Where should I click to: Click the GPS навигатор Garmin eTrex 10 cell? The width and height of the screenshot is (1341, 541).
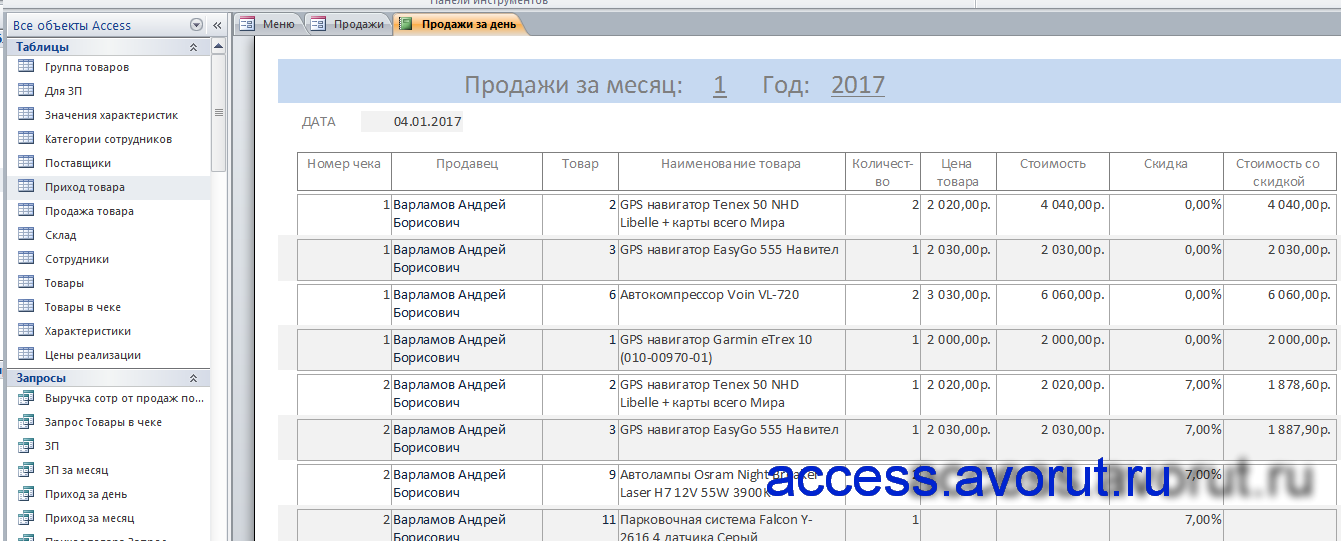(x=731, y=349)
